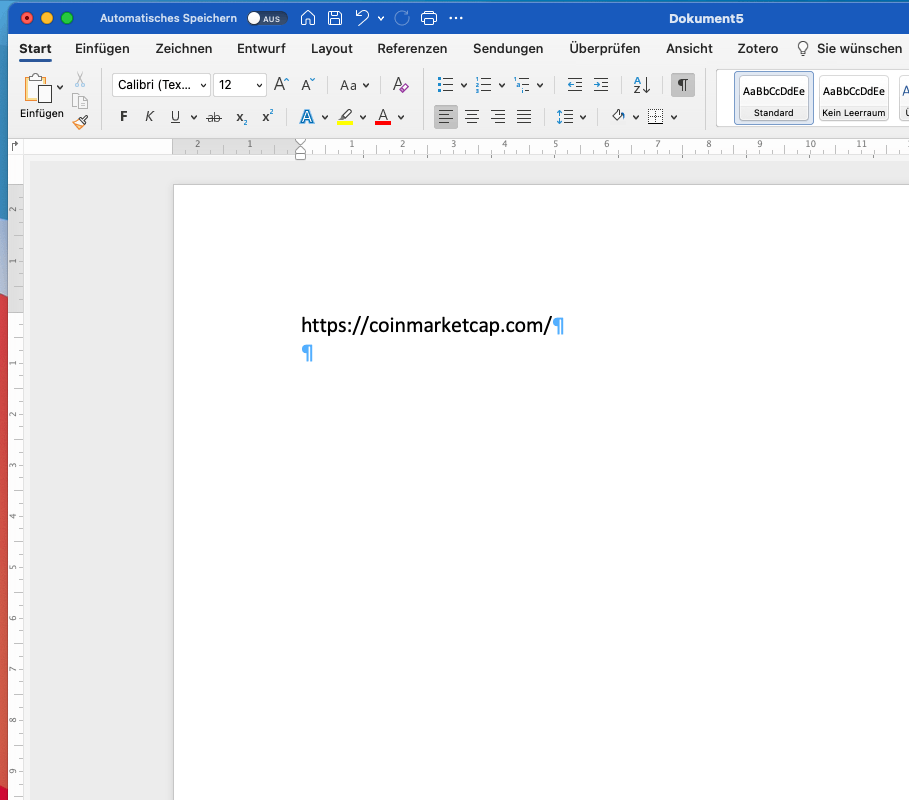Apply shading with paint bucket
This screenshot has height=800, width=909.
619,117
